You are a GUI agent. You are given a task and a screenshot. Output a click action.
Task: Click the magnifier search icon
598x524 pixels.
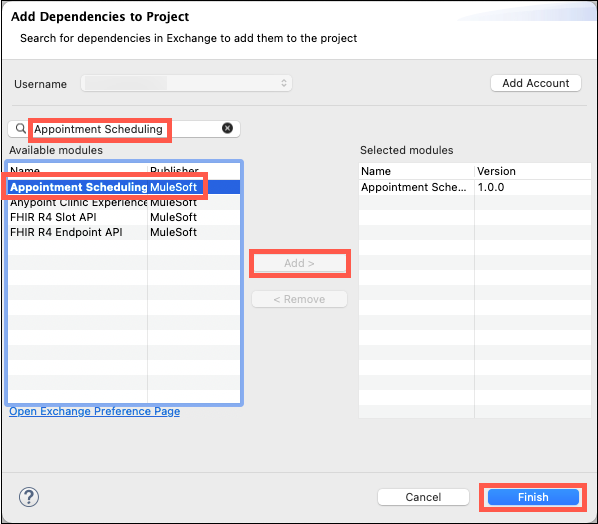click(21, 129)
